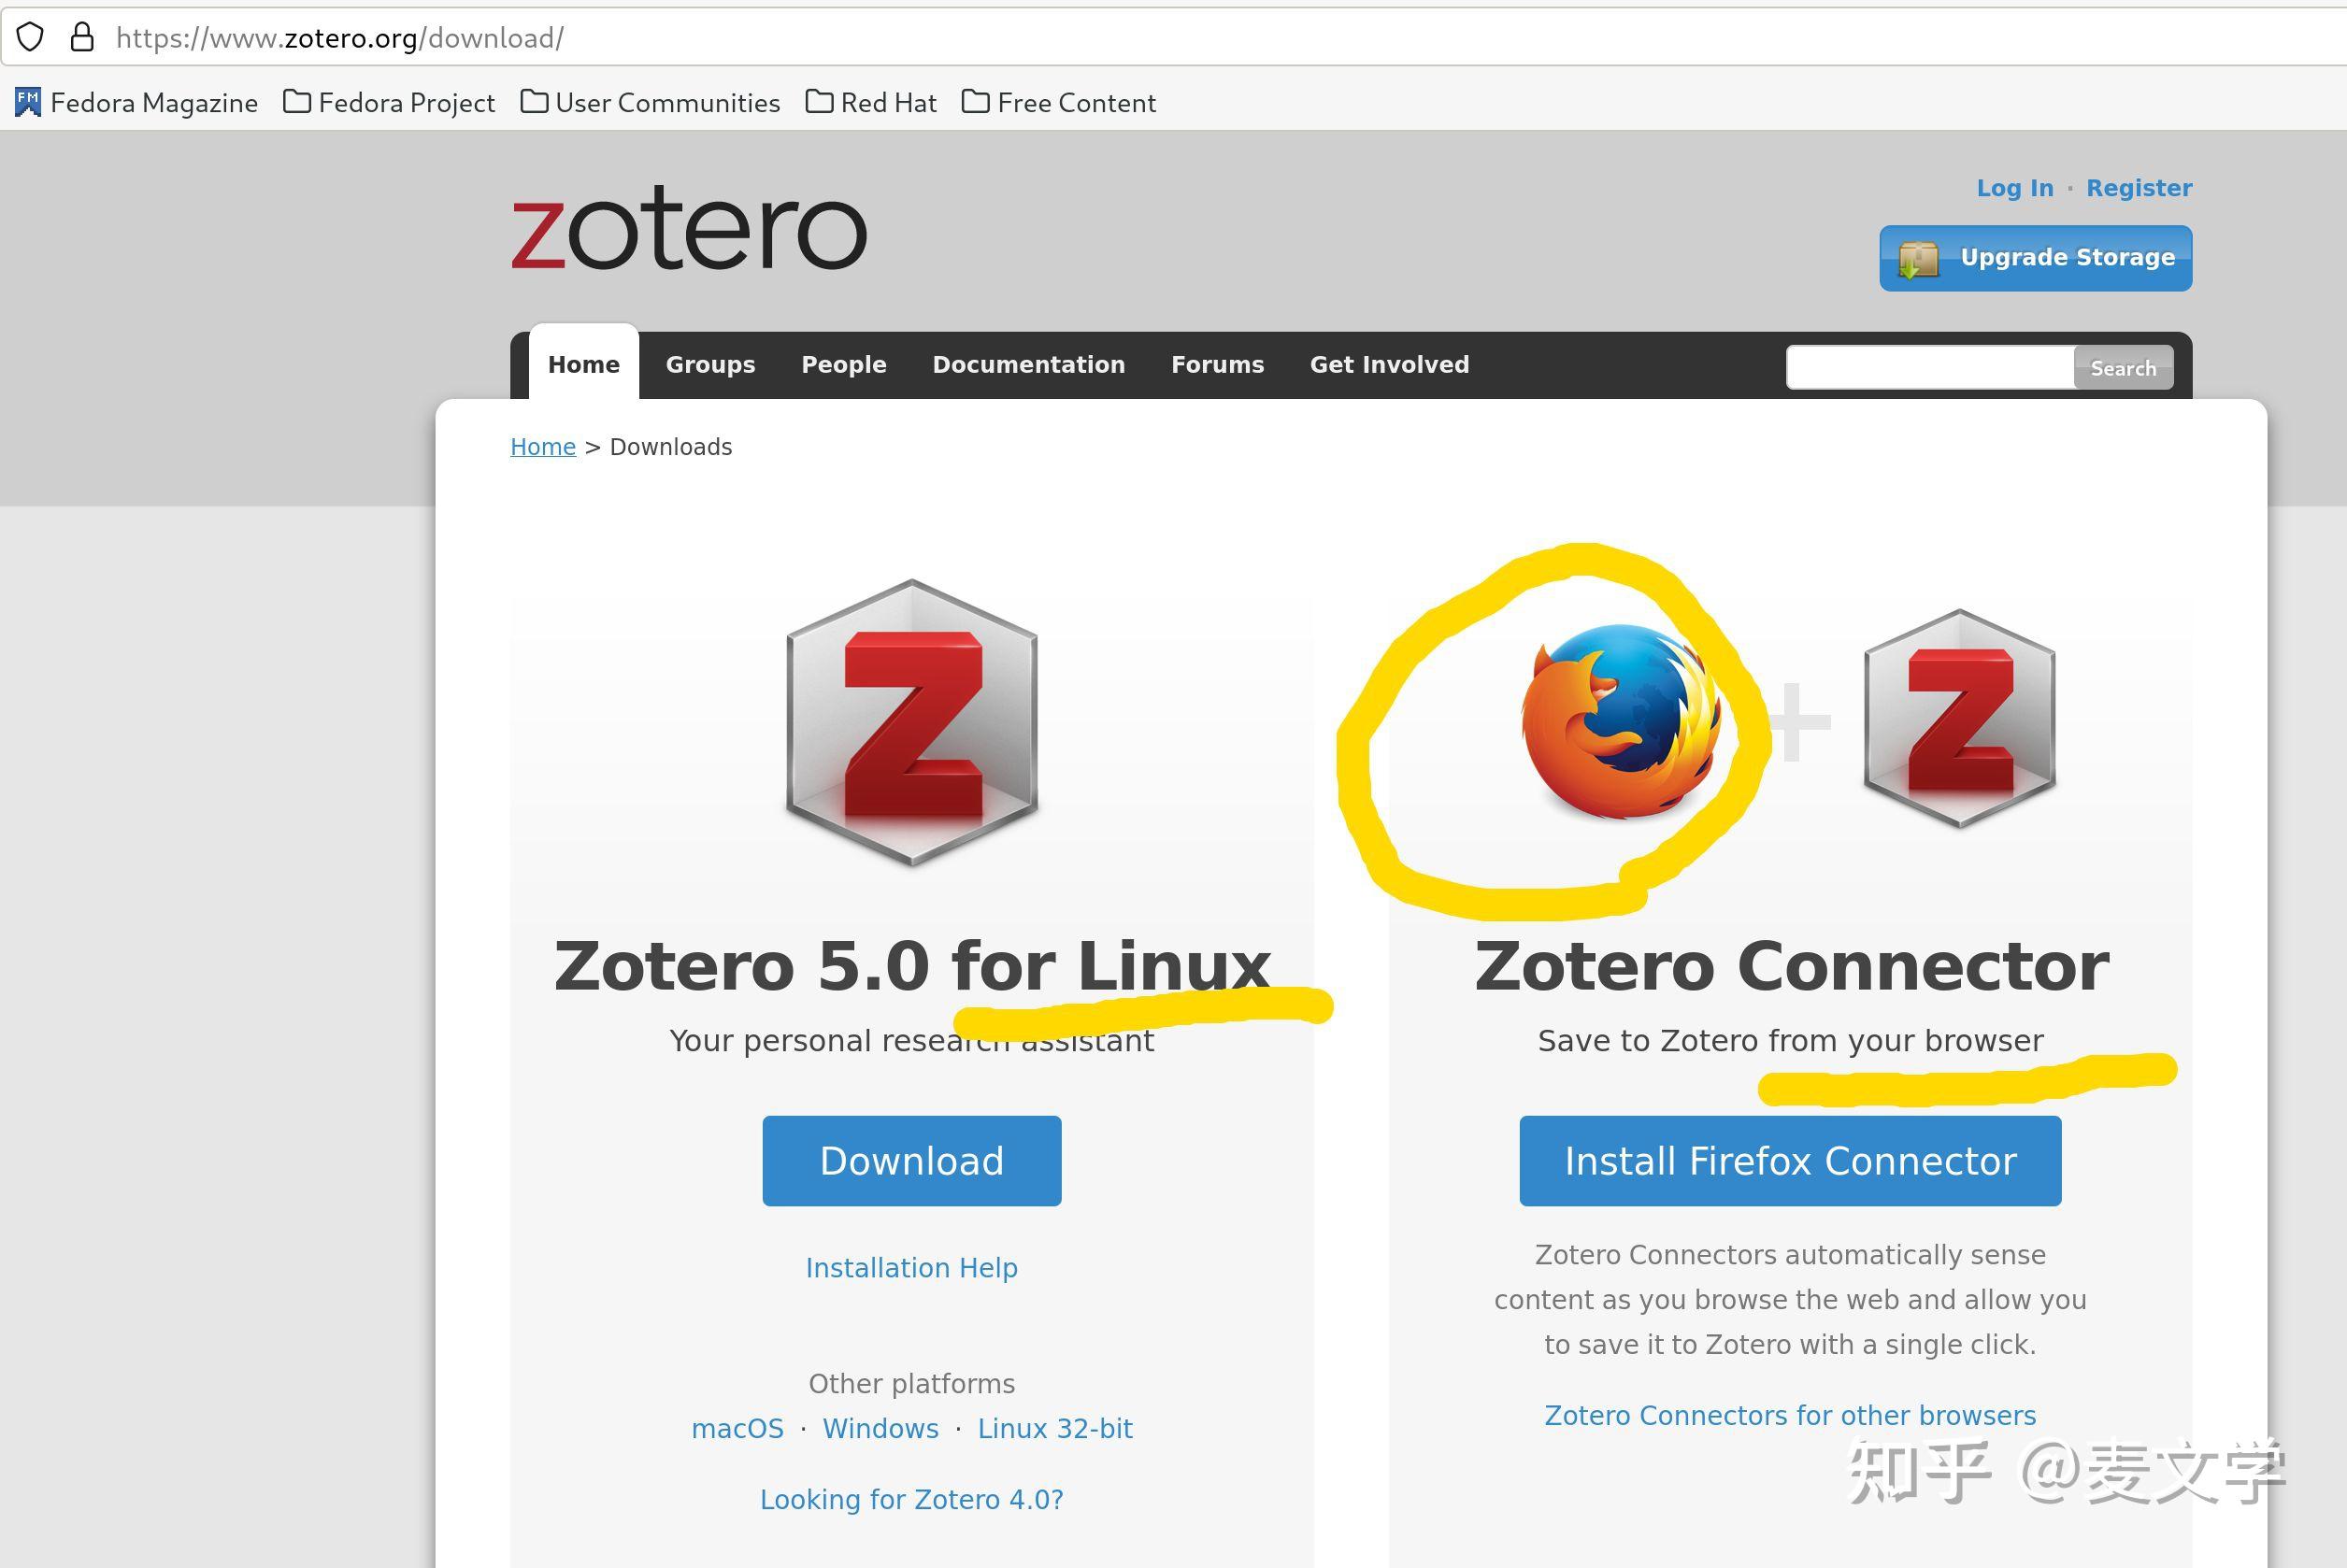This screenshot has height=1568, width=2347.
Task: Click the Fedora Magazine bookmark favicon
Action: coord(27,100)
